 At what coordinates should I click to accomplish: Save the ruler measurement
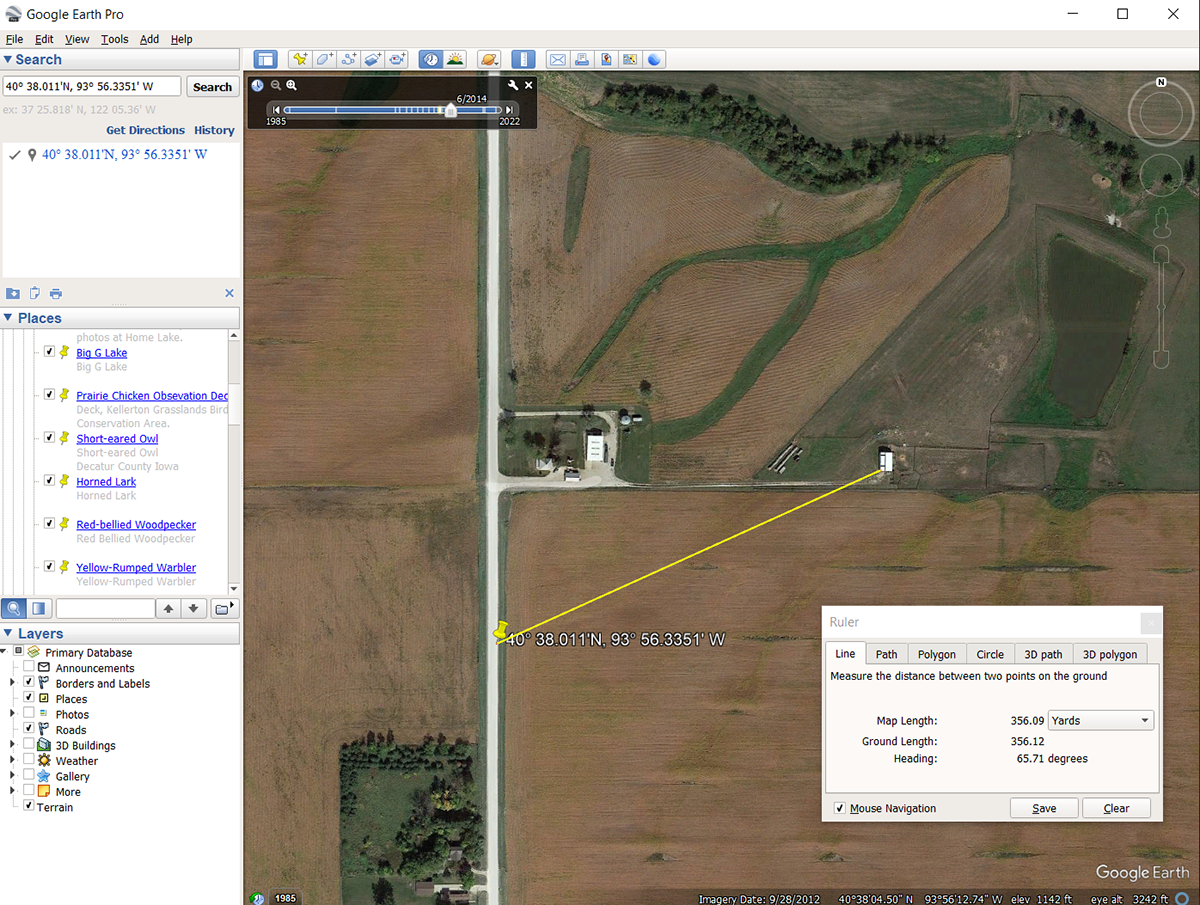[x=1044, y=808]
